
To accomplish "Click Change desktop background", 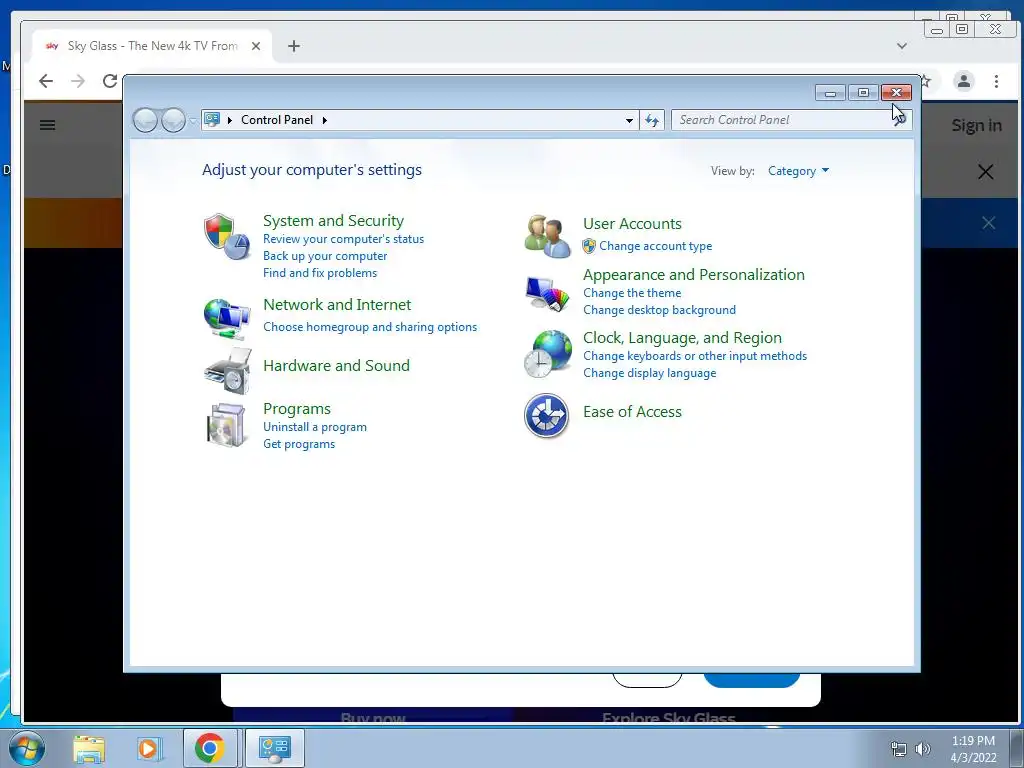I will 659,310.
